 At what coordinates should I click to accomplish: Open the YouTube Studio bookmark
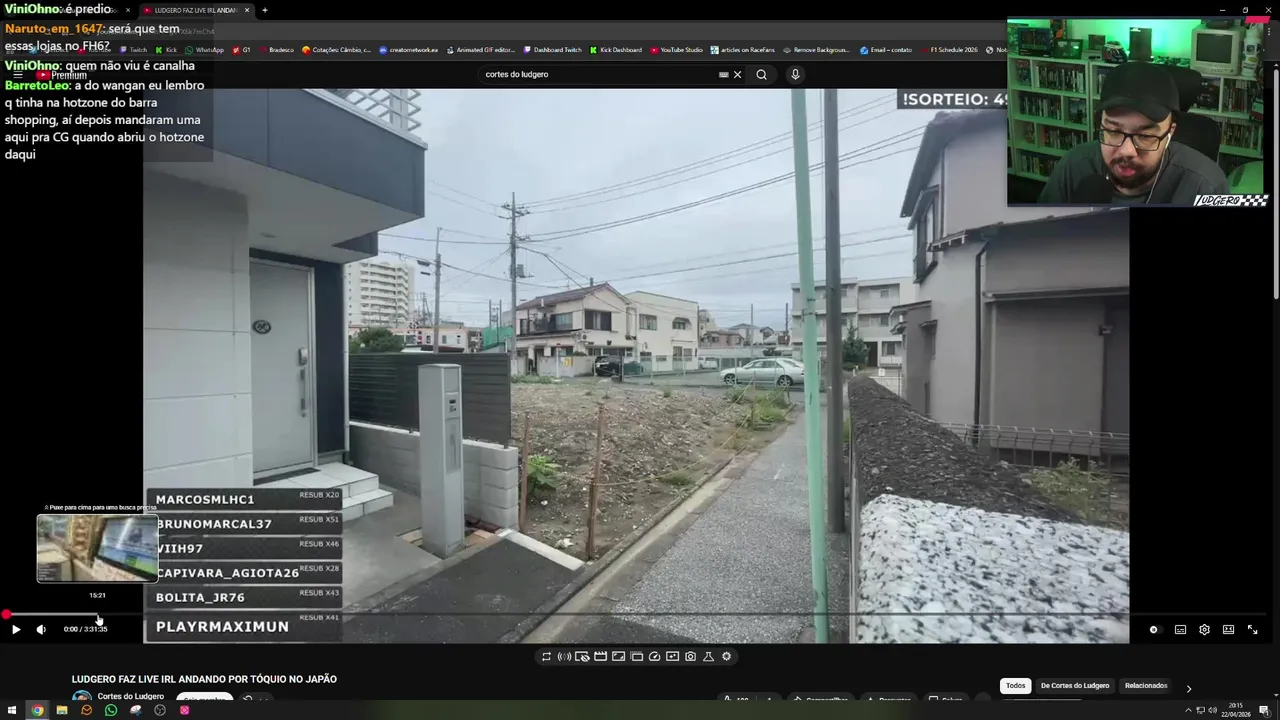[x=677, y=50]
